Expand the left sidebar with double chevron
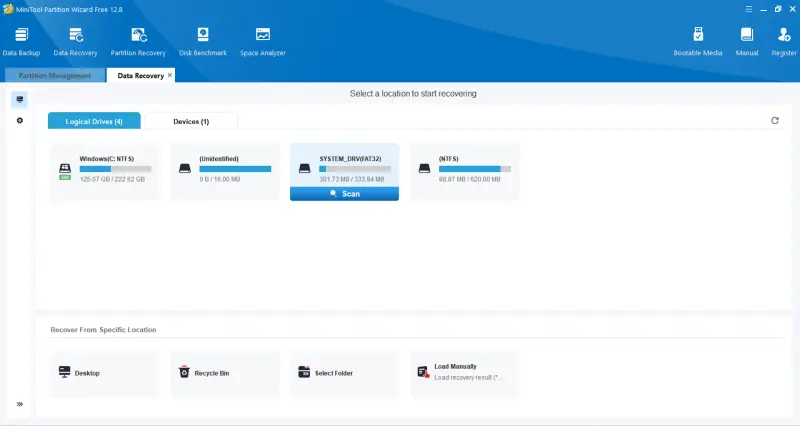 pyautogui.click(x=19, y=404)
